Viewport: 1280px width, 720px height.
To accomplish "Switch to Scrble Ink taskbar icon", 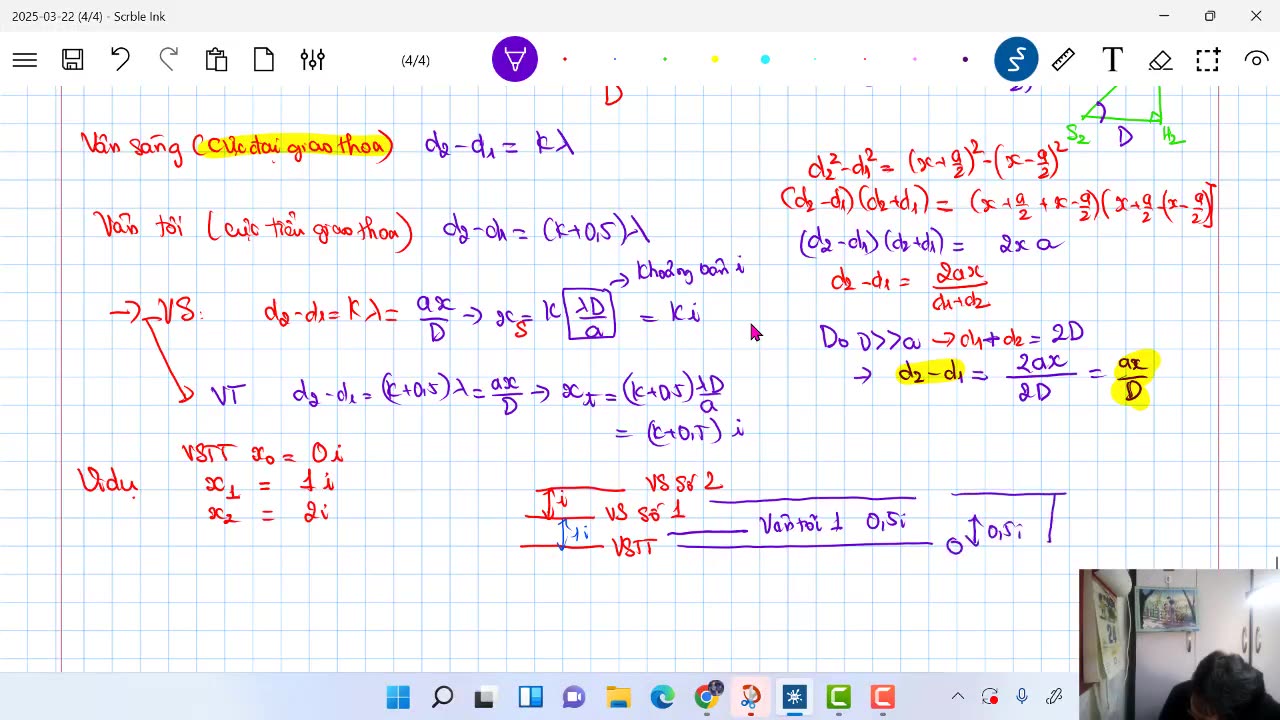I will [794, 697].
